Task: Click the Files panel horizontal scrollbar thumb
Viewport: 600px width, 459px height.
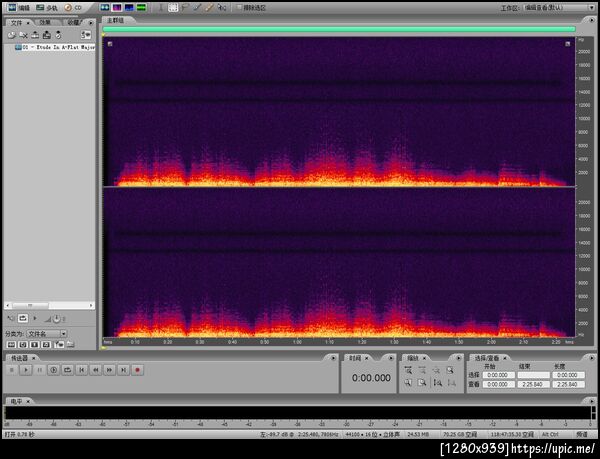Action: point(30,305)
